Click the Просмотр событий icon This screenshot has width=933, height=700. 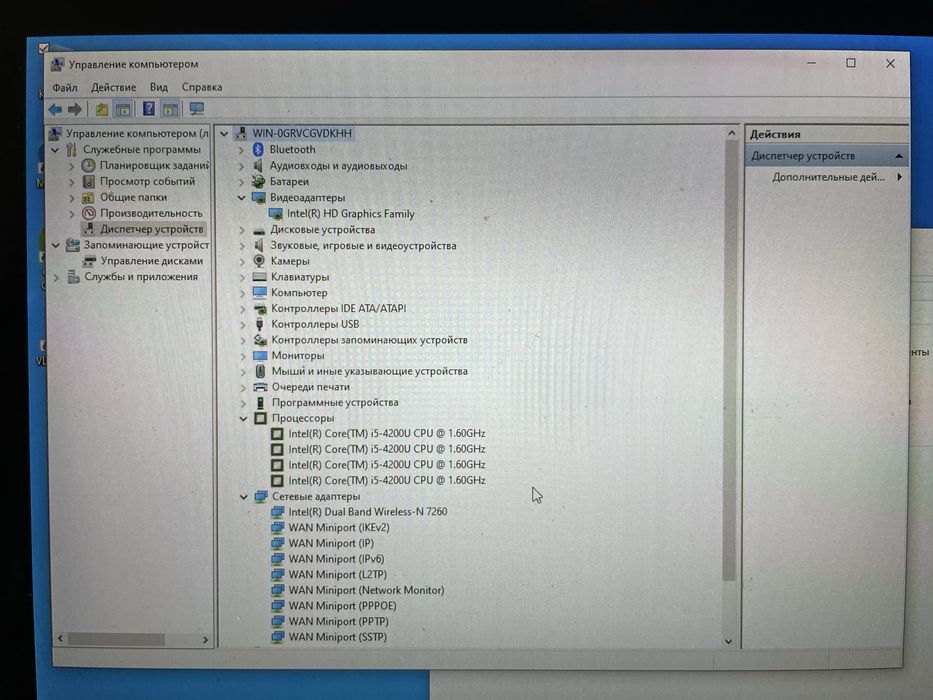pyautogui.click(x=89, y=181)
